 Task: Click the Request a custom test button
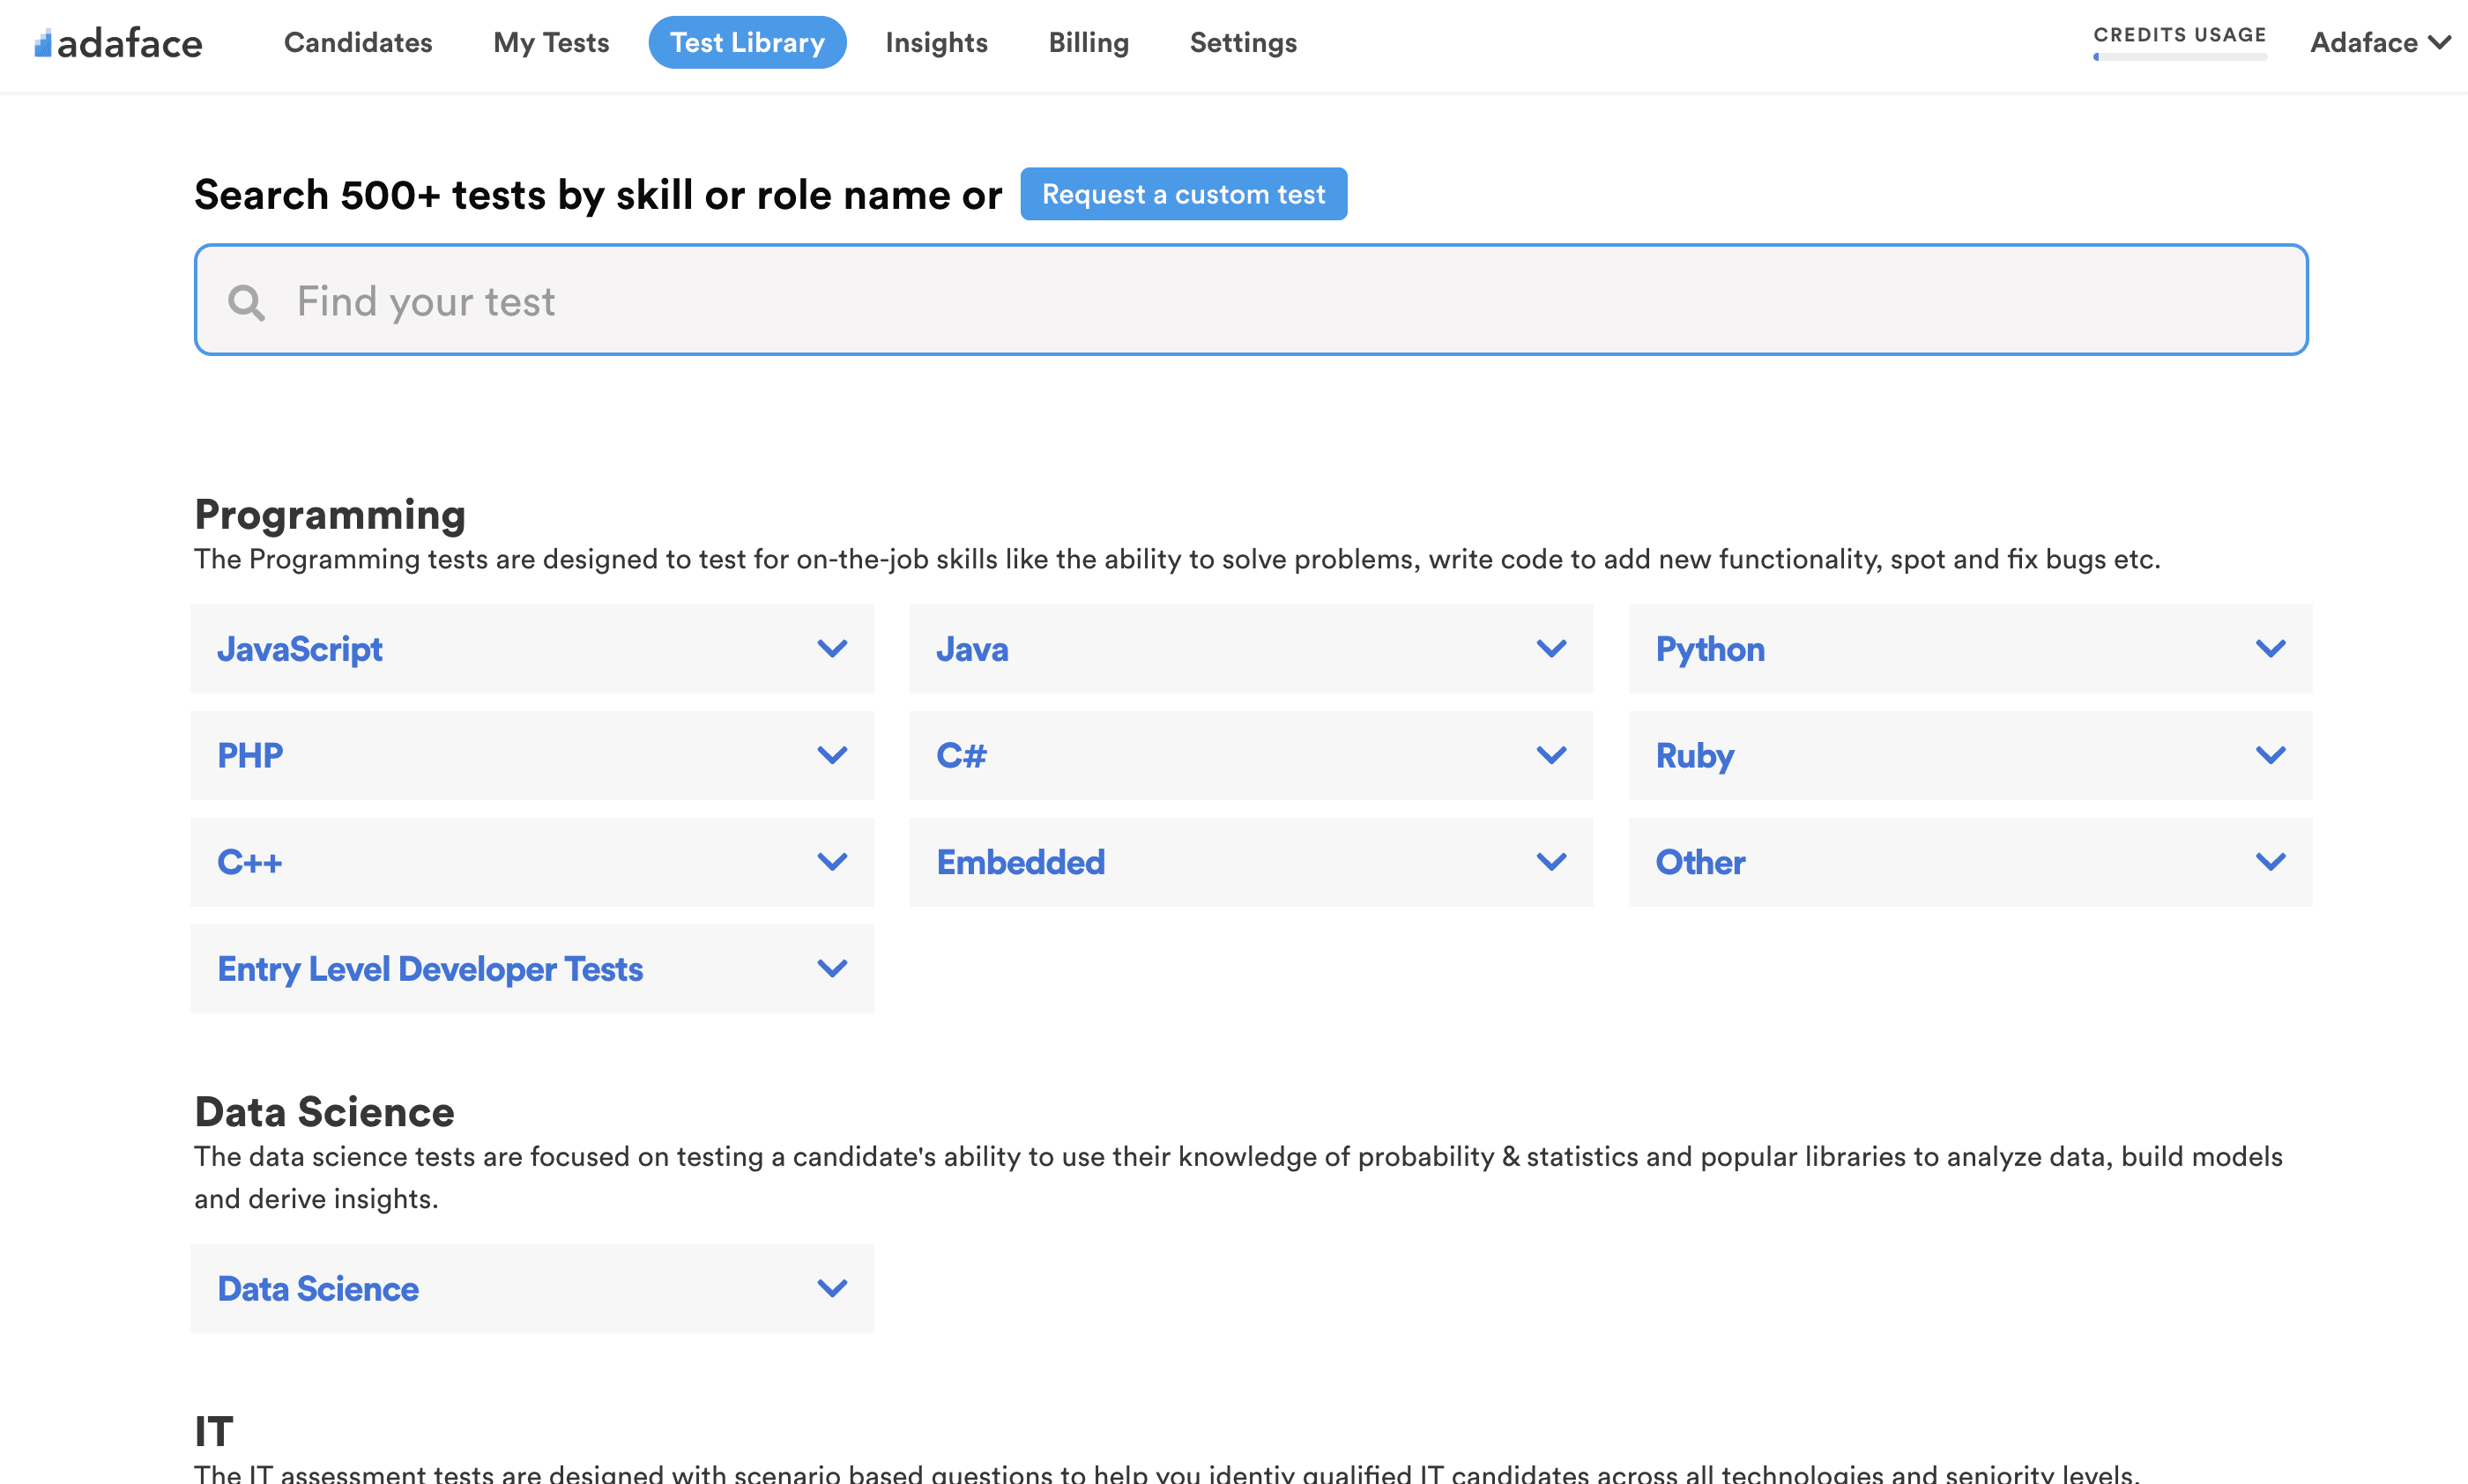pyautogui.click(x=1185, y=194)
